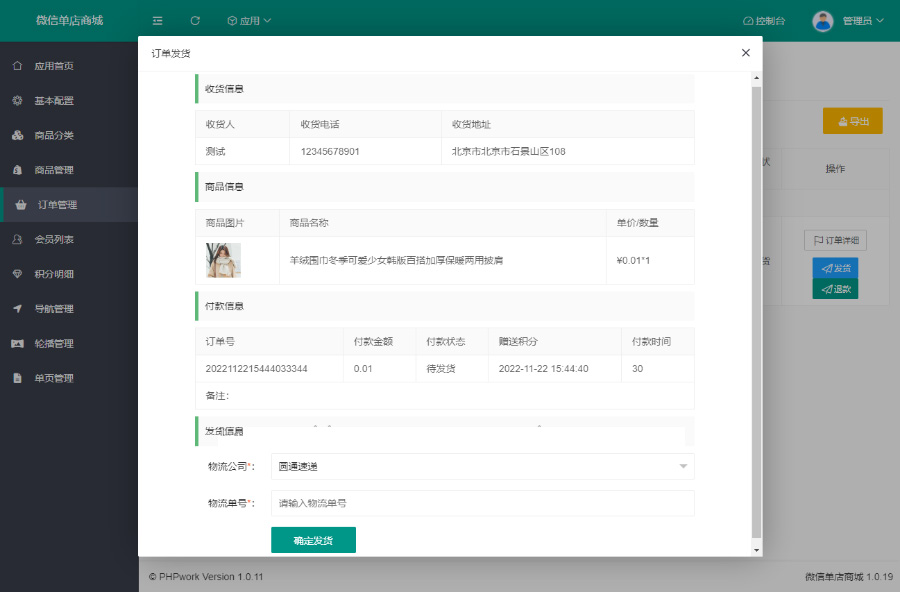The height and width of the screenshot is (592, 900).
Task: Open the 应用 dropdown menu
Action: click(249, 20)
